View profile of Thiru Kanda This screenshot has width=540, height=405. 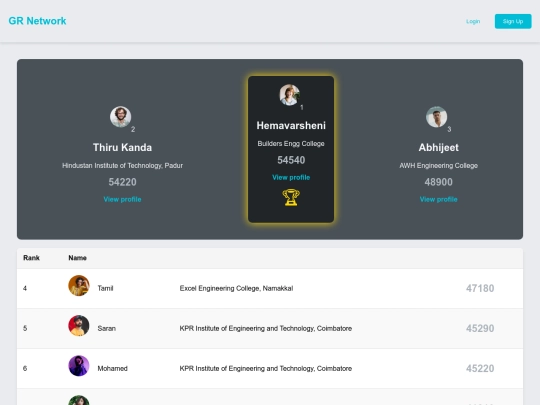click(122, 199)
